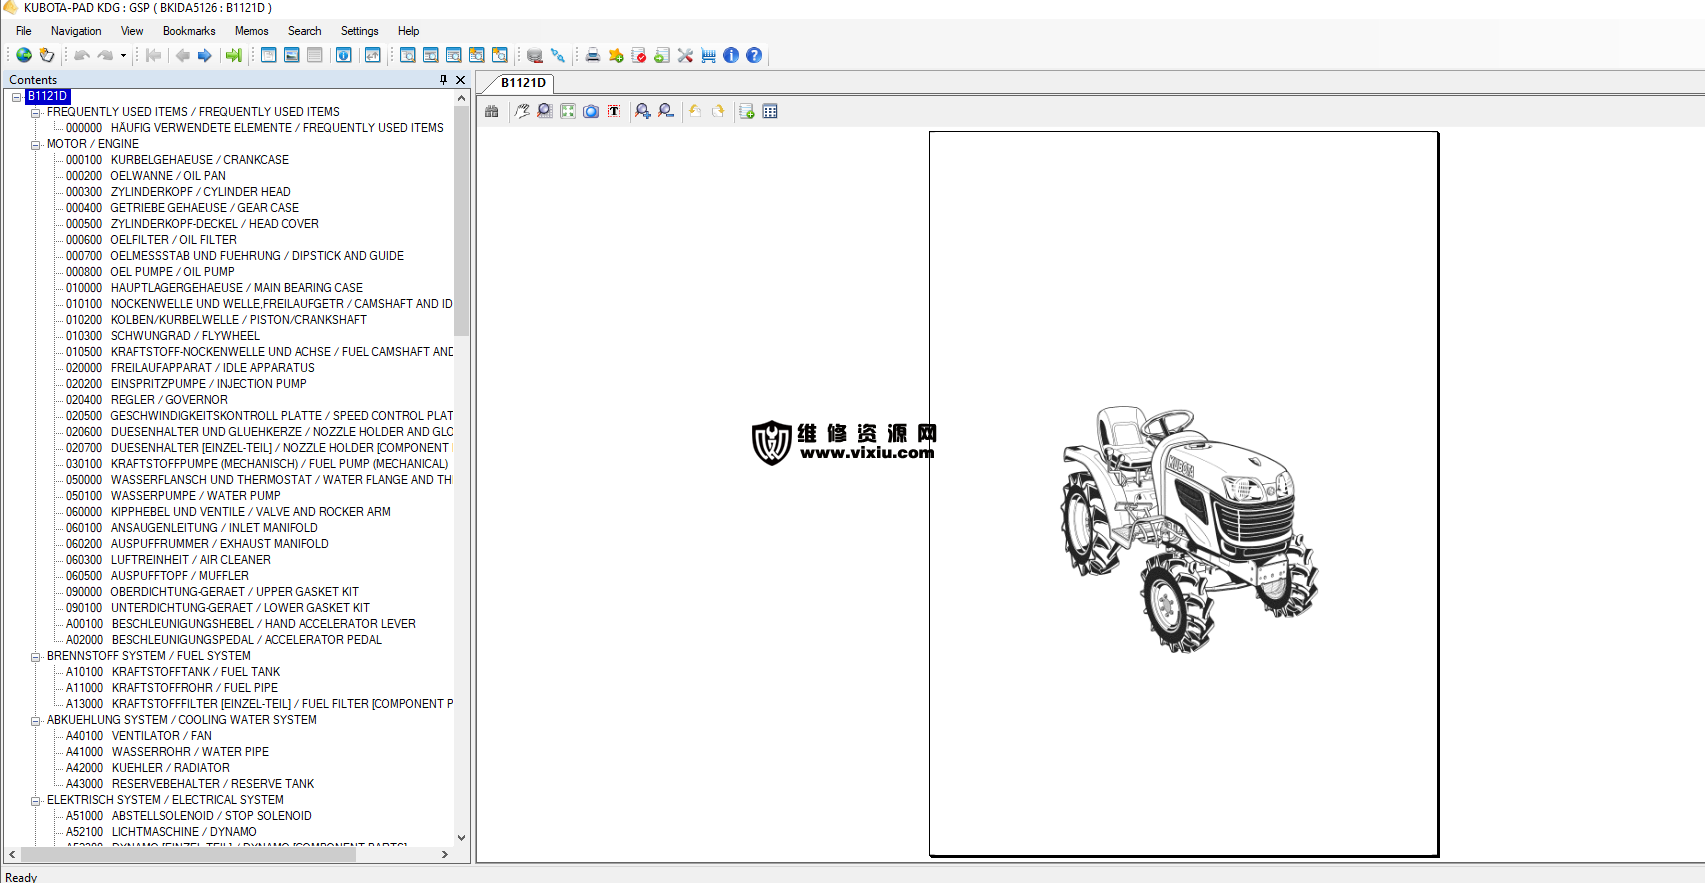Click the Contents scroll-down arrow
The image size is (1705, 883).
click(x=461, y=838)
